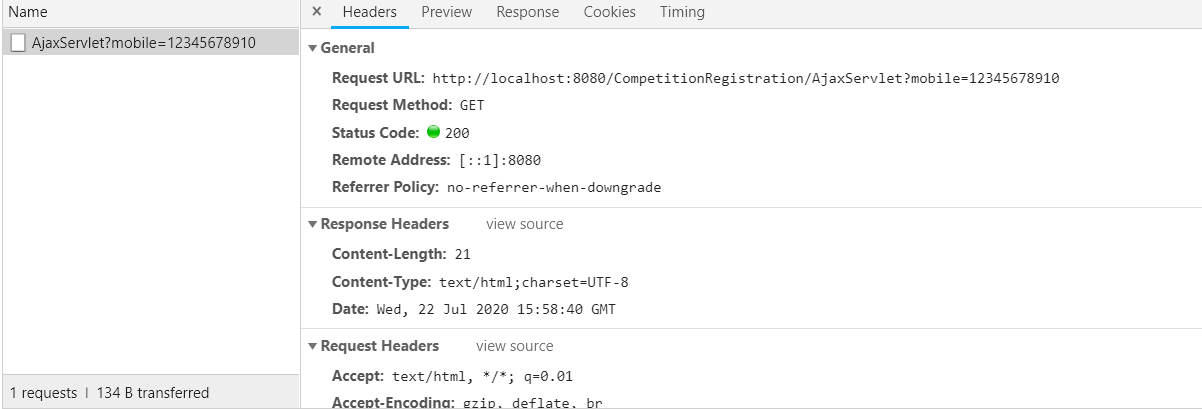Click the Name column header
This screenshot has width=1202, height=409.
(x=28, y=13)
